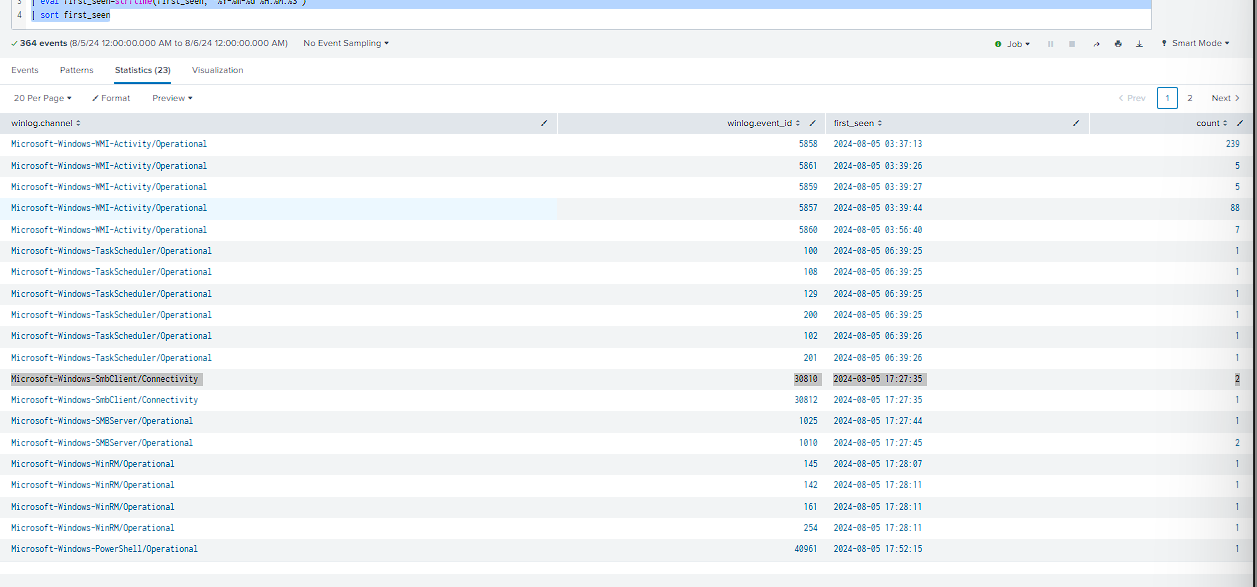Select results page 1
1257x587 pixels.
point(1167,98)
